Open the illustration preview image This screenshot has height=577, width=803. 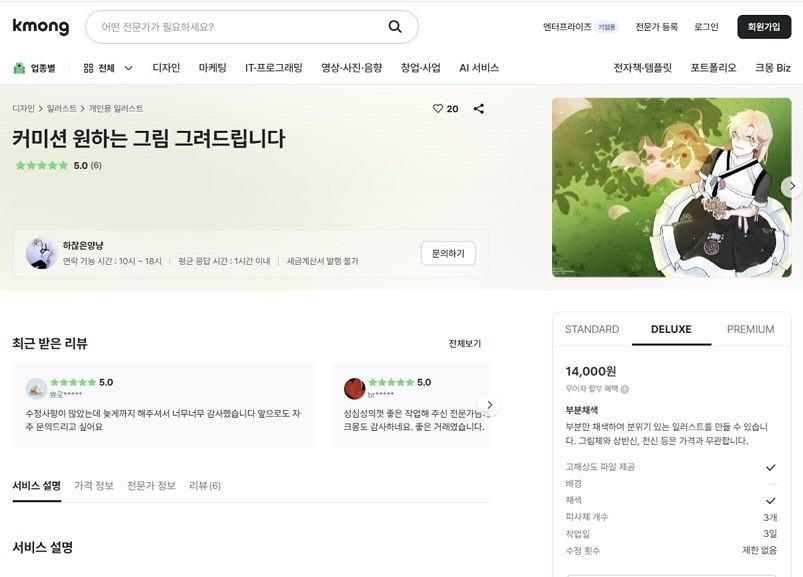point(665,186)
